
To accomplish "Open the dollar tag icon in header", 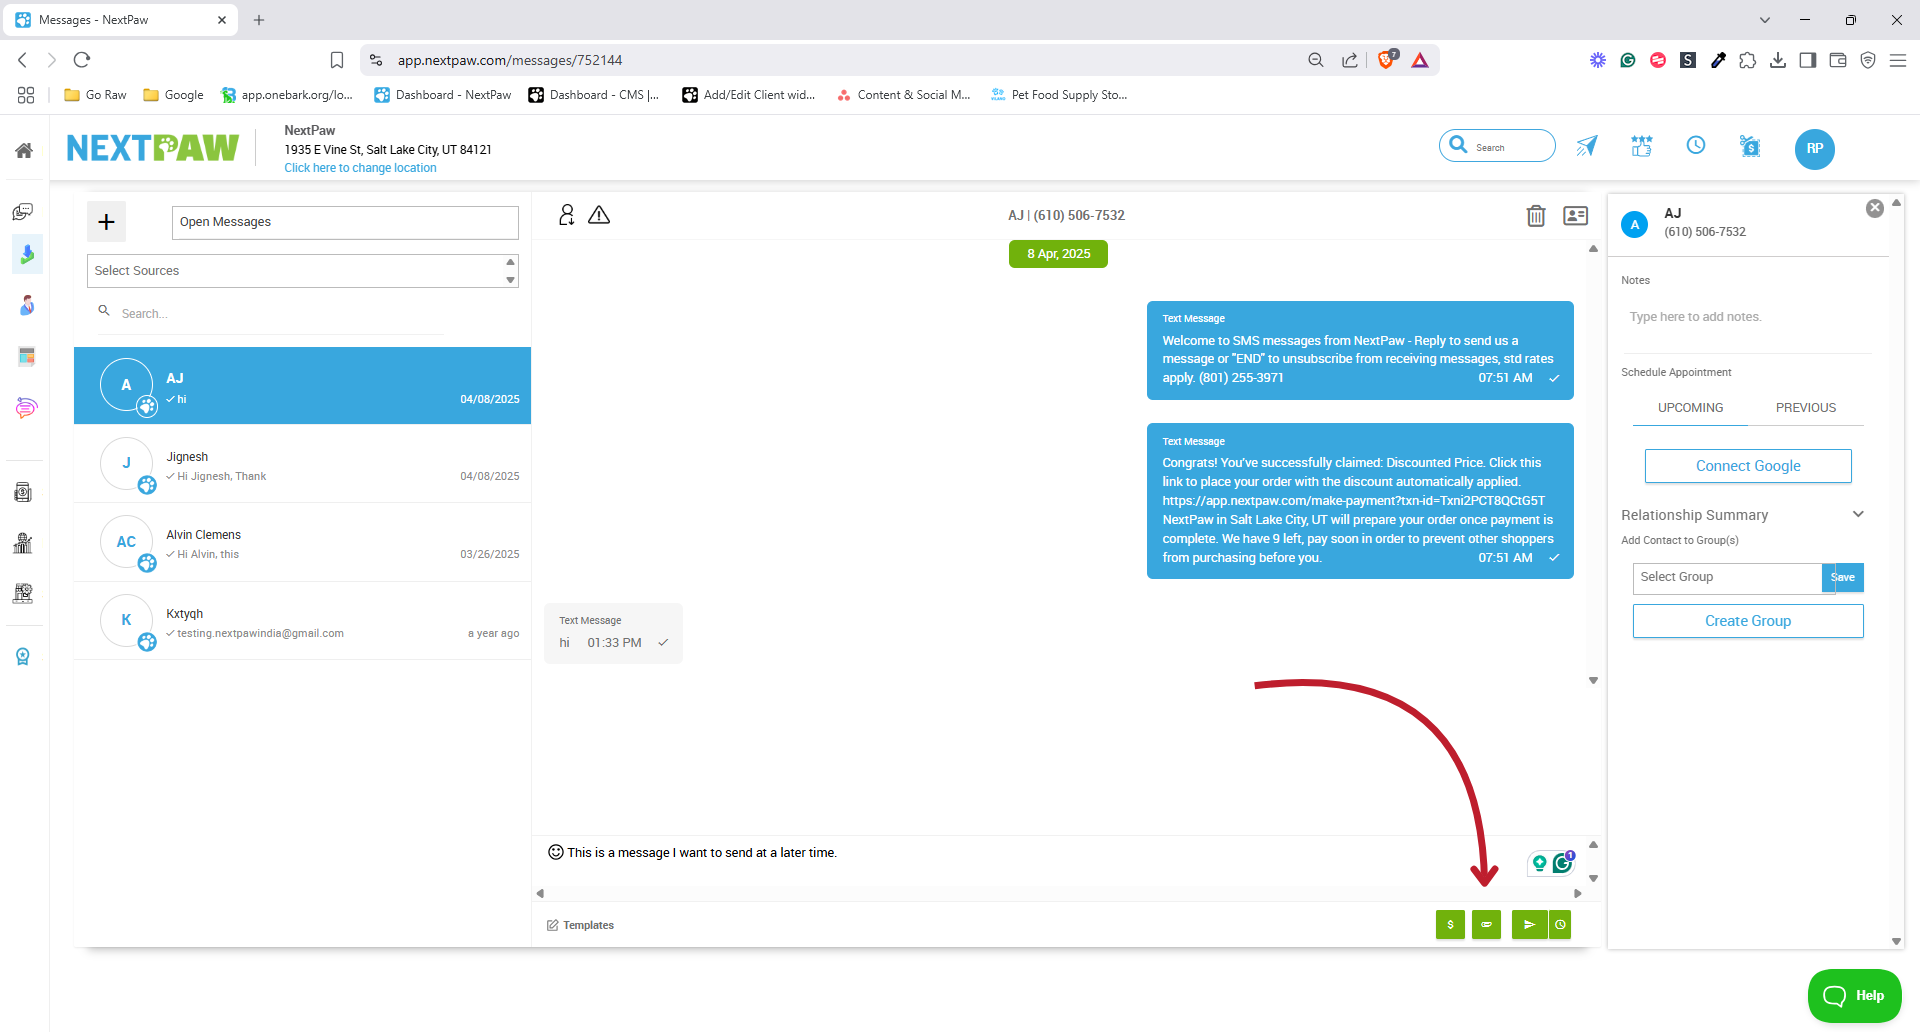I will pyautogui.click(x=1750, y=147).
